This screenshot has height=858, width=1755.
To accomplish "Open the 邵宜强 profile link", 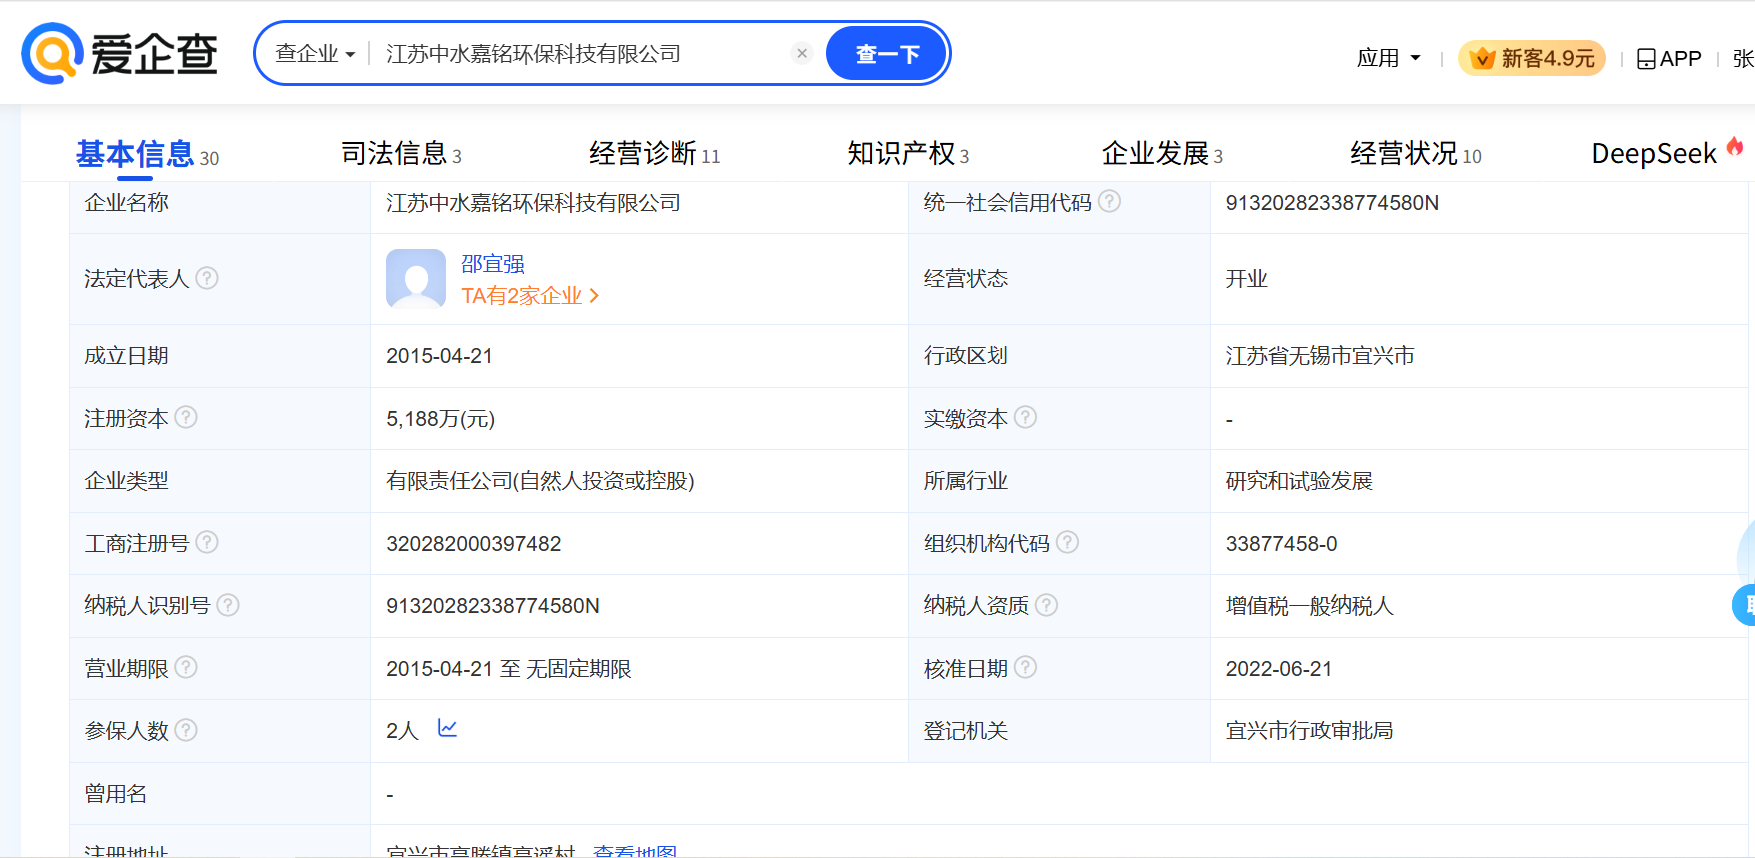I will click(493, 264).
